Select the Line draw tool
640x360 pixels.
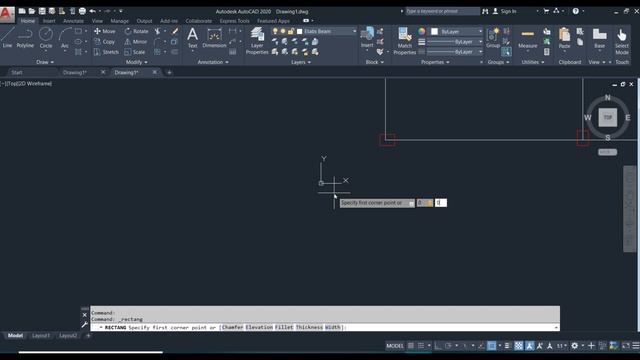[x=7, y=38]
